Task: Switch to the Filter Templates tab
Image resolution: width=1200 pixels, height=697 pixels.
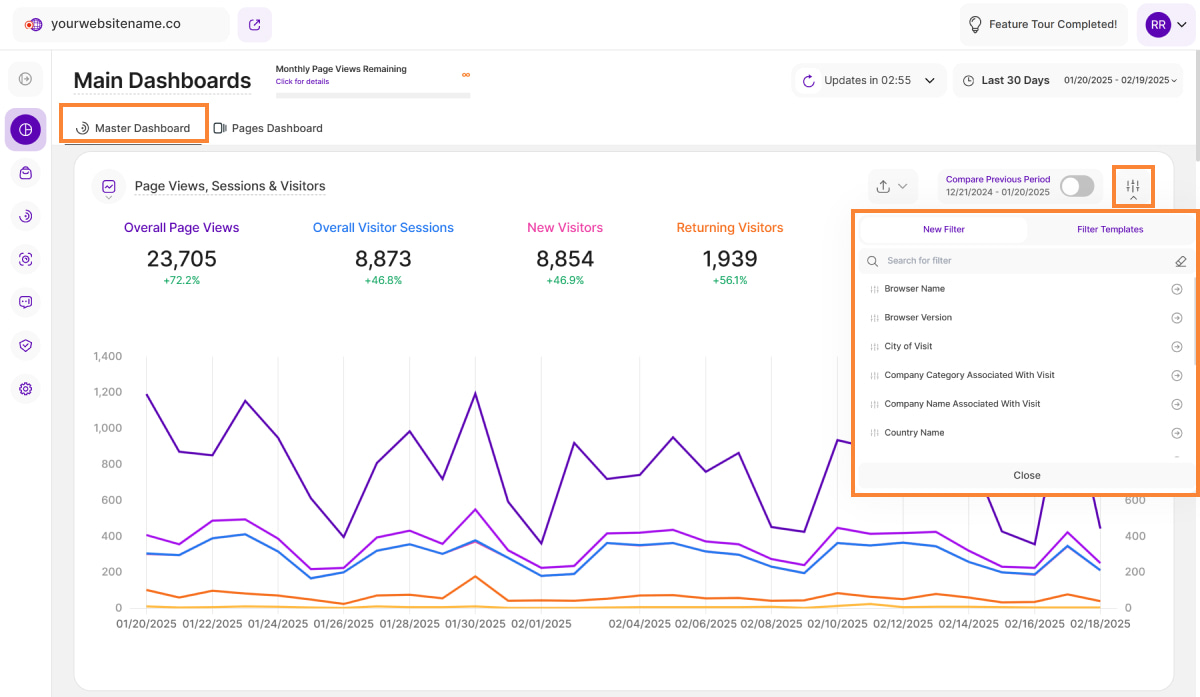Action: pos(1110,230)
